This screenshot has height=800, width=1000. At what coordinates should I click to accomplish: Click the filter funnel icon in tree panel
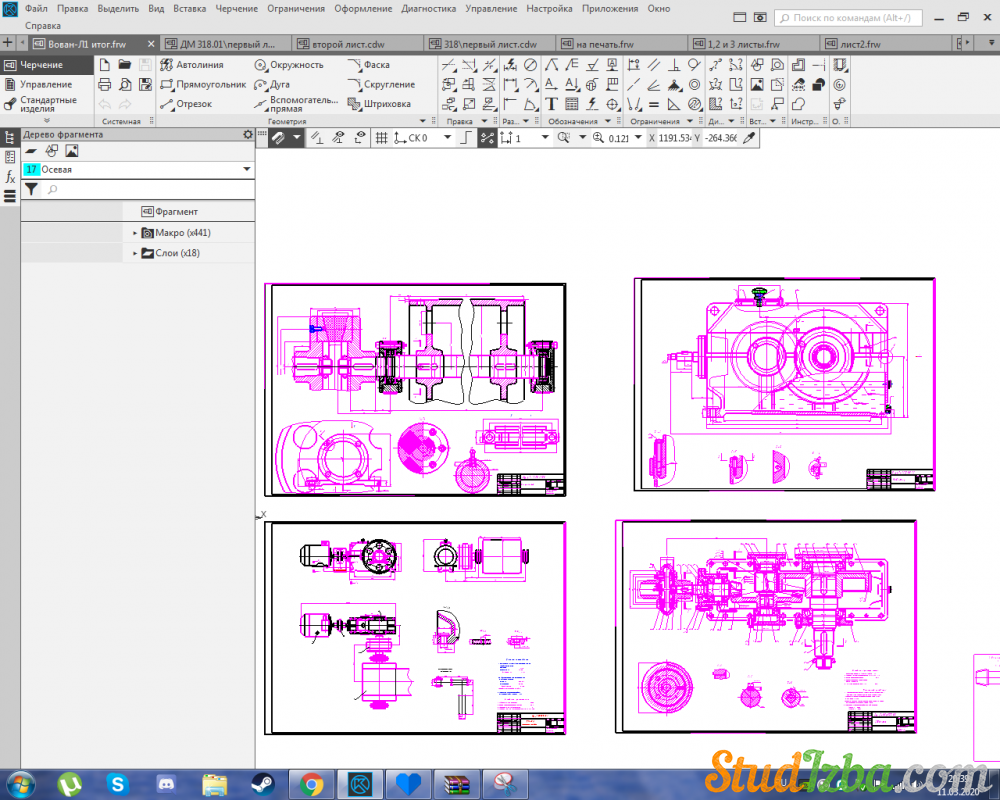[31, 188]
